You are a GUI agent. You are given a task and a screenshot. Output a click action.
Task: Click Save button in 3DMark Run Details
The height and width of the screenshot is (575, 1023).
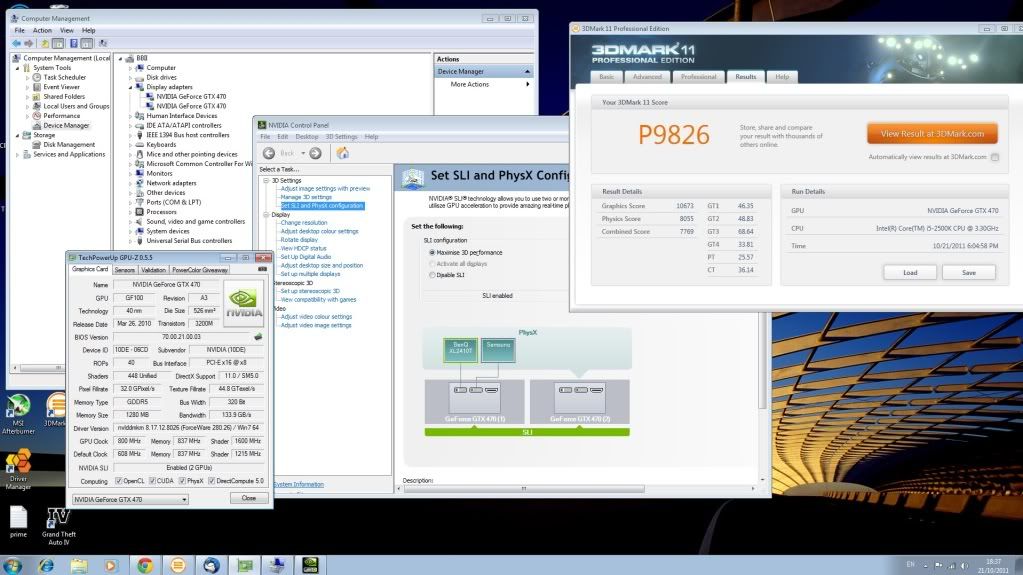(x=969, y=272)
